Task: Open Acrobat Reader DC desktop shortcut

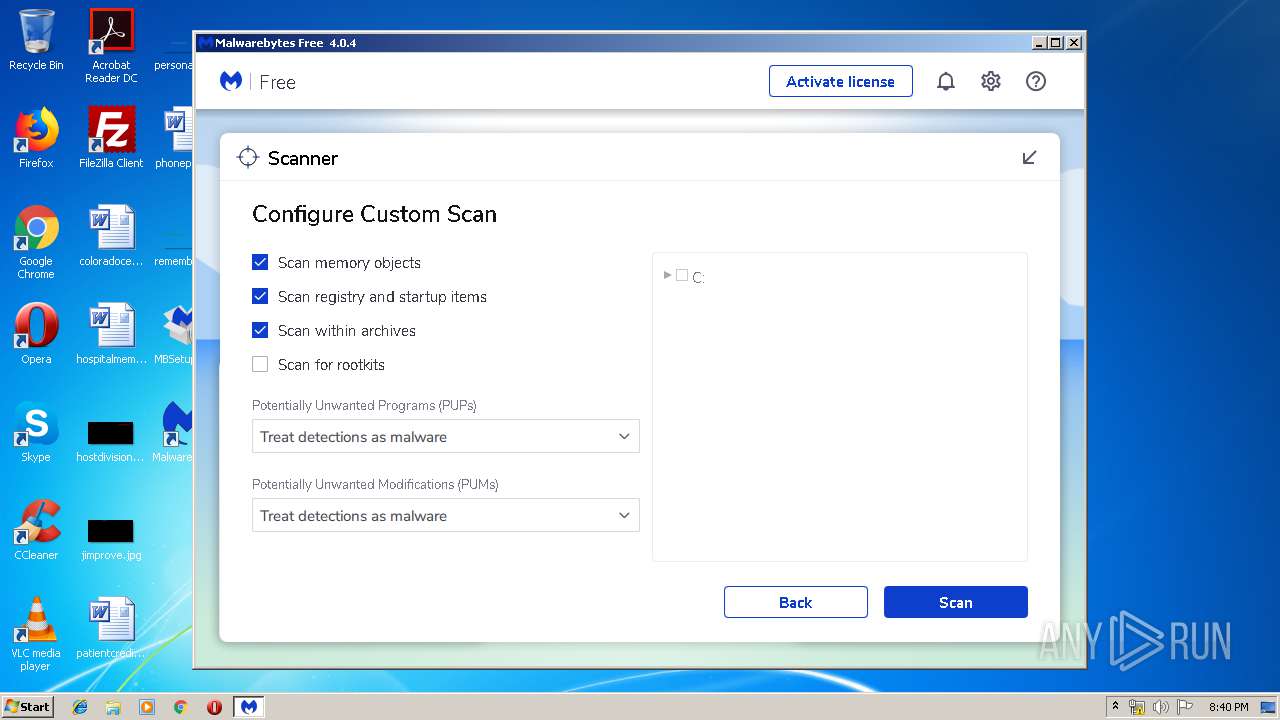Action: pos(111,45)
